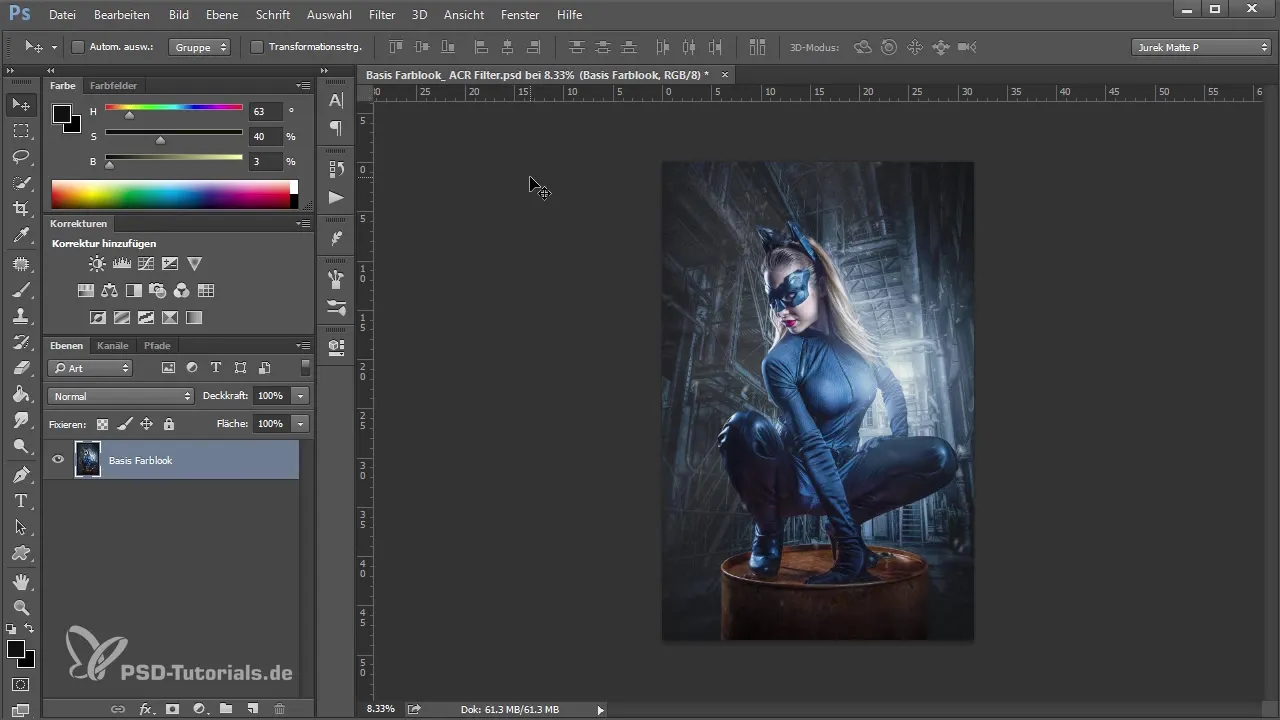The image size is (1280, 720).
Task: Click the delete layer trash icon
Action: 280,708
